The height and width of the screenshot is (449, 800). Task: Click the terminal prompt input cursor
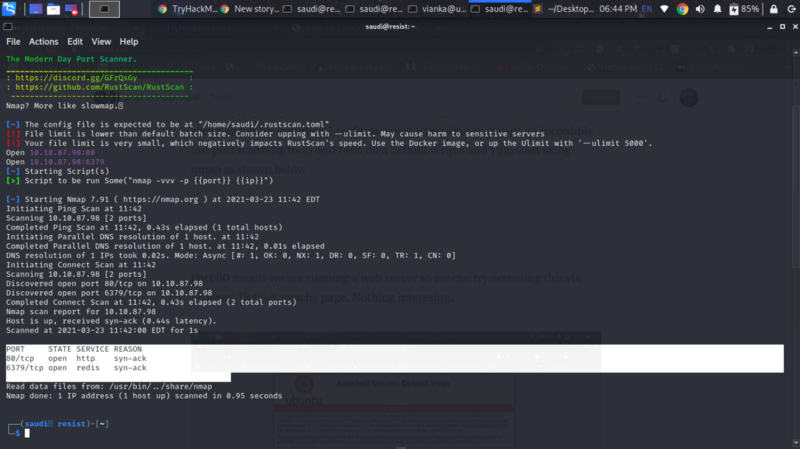[x=27, y=433]
